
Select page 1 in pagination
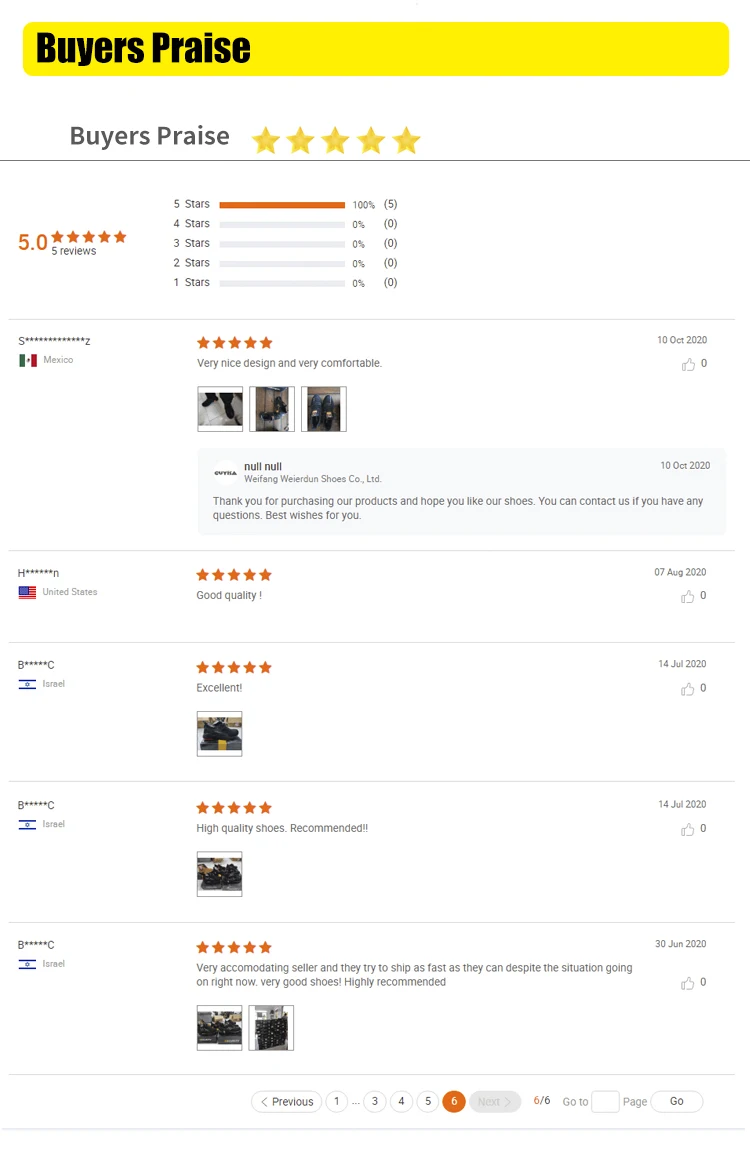337,1102
